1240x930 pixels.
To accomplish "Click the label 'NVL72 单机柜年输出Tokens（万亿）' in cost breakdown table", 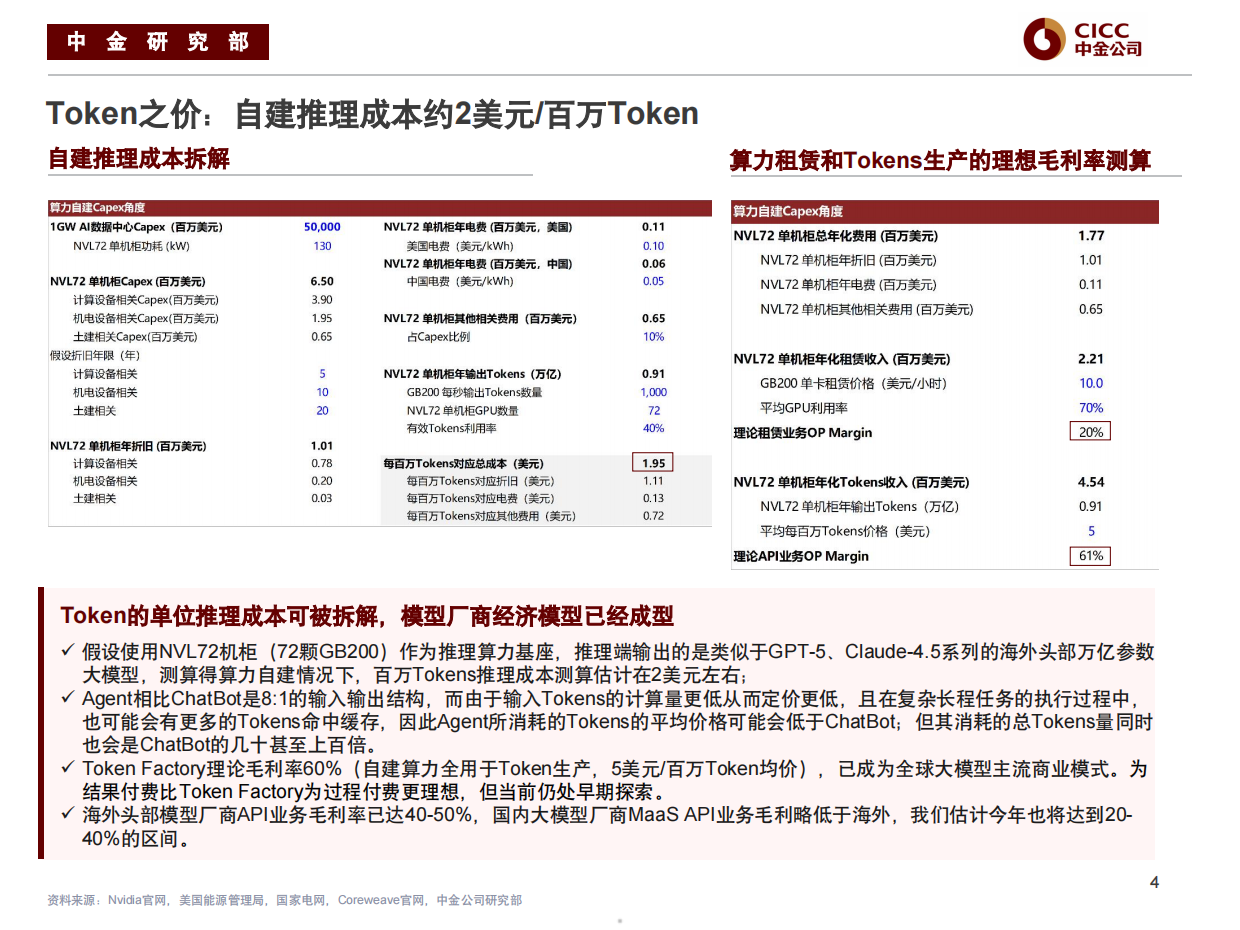I will click(472, 374).
